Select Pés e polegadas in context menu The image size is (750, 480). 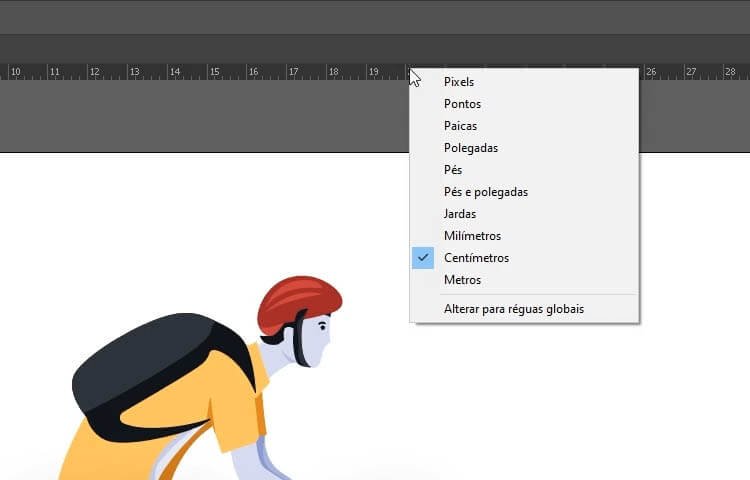coord(486,192)
